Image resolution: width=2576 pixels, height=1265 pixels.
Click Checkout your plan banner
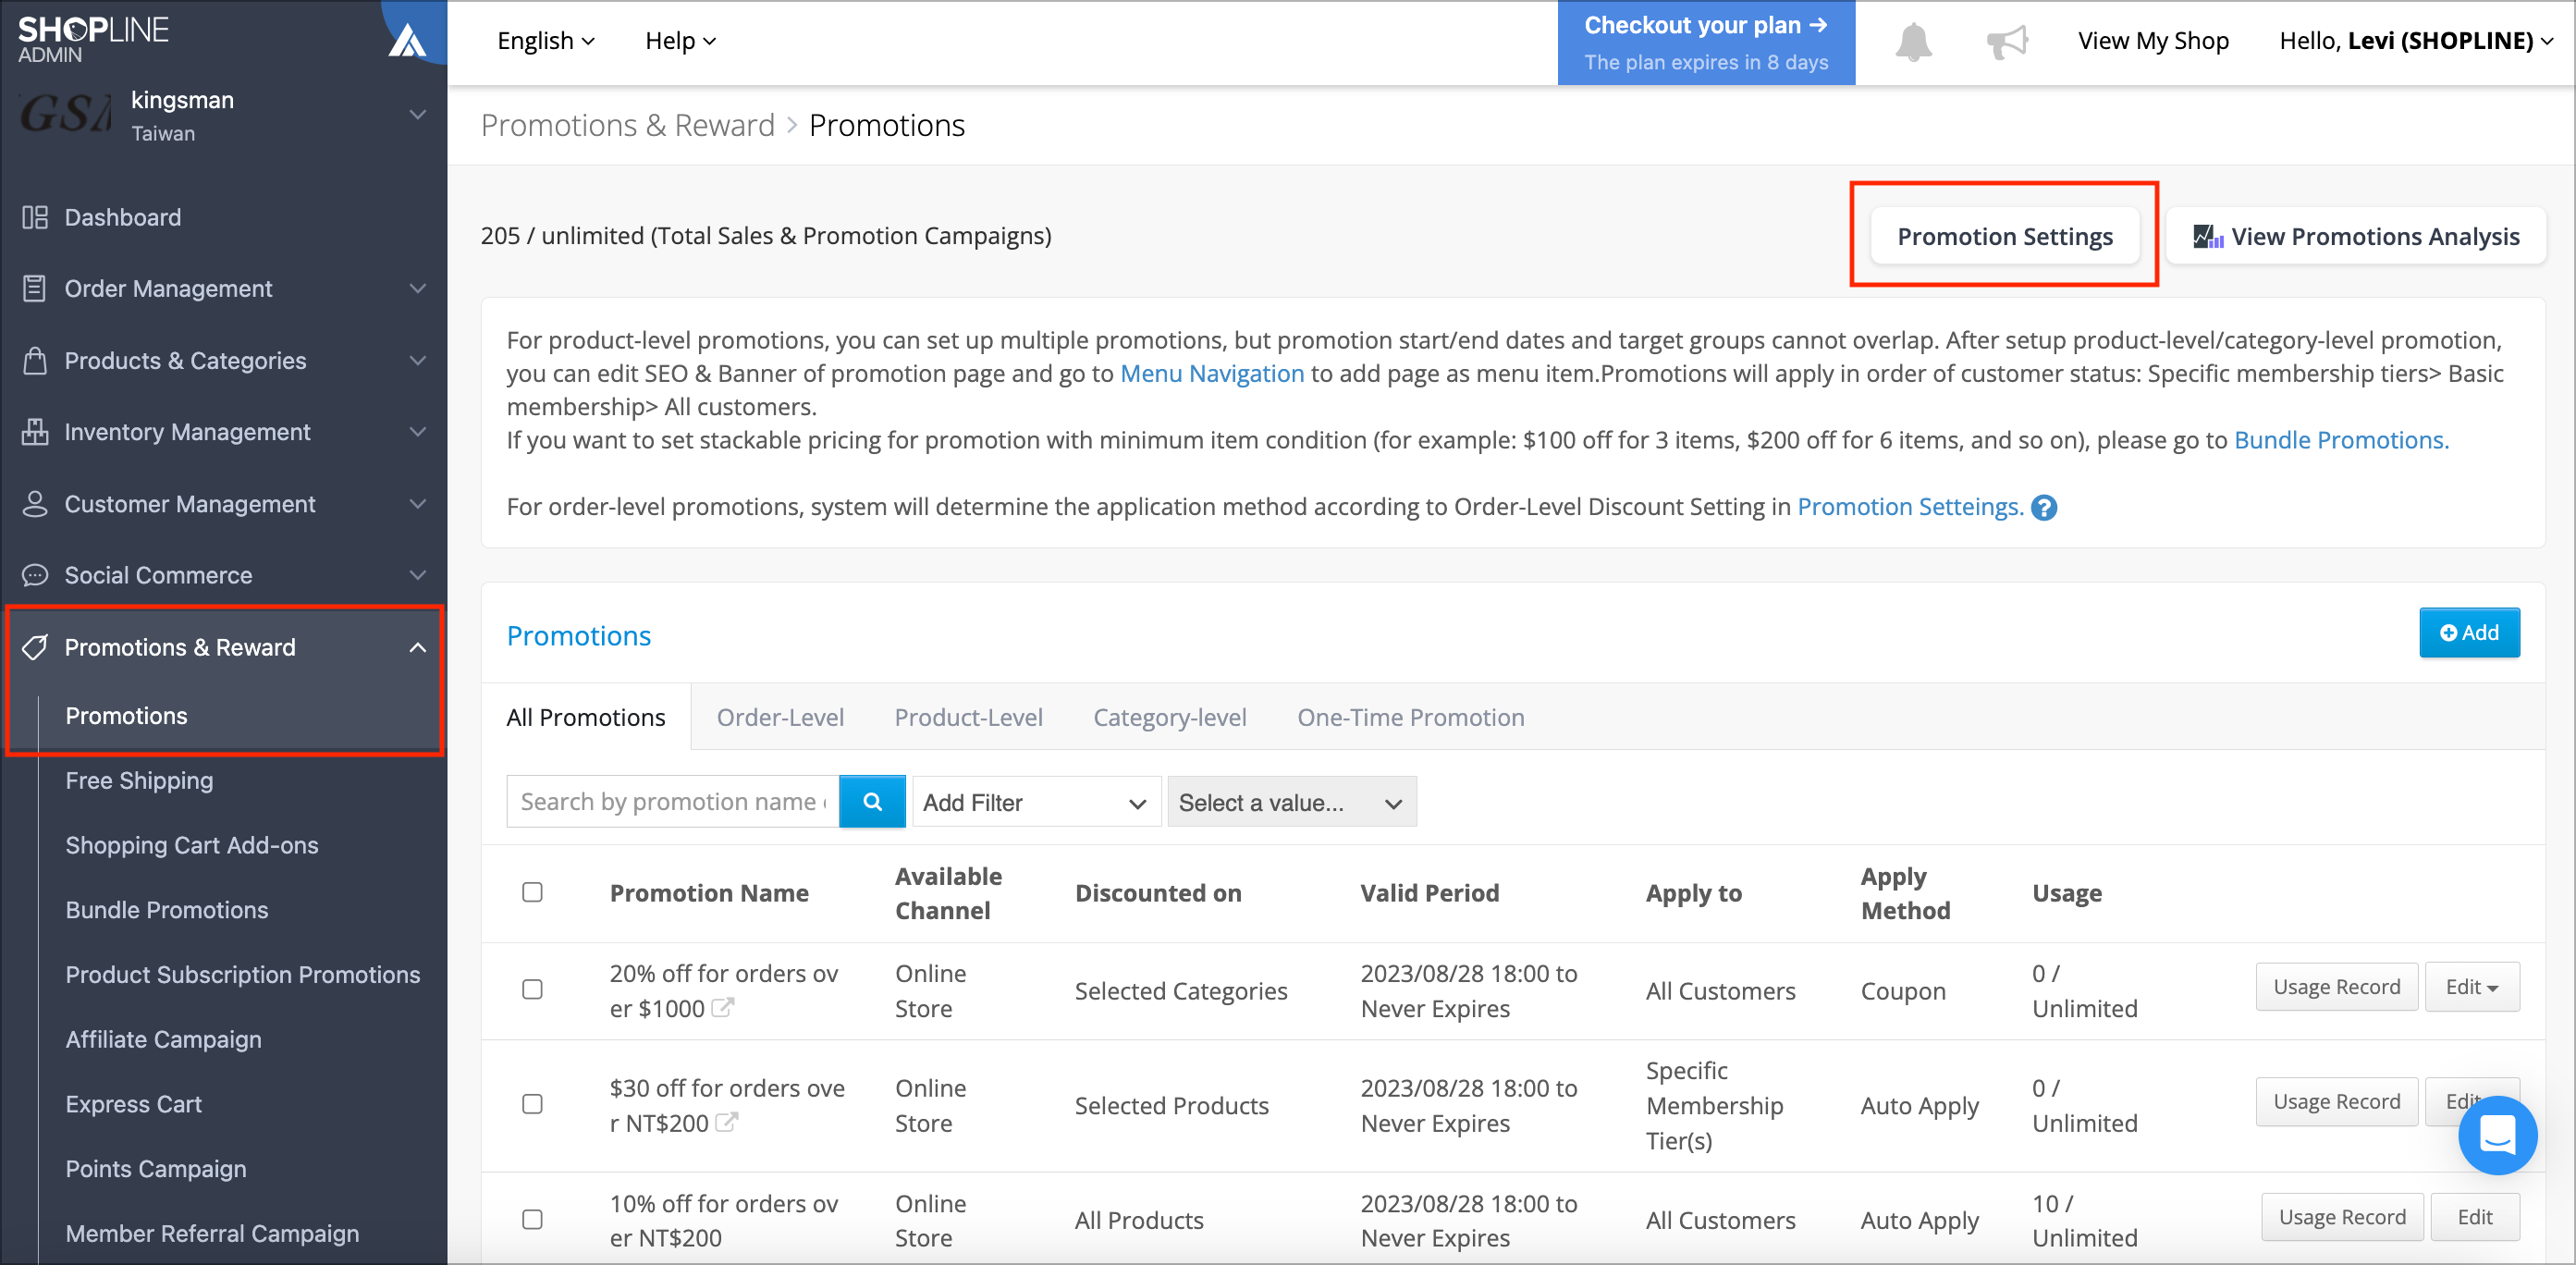(x=1706, y=42)
